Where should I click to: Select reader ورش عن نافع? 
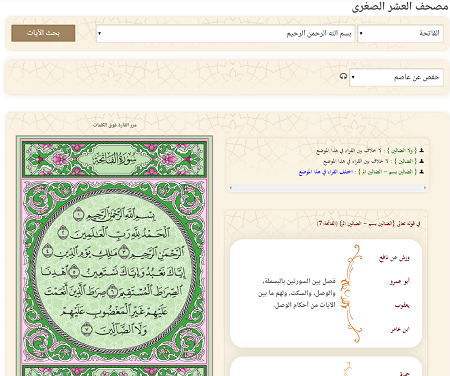[x=394, y=258]
